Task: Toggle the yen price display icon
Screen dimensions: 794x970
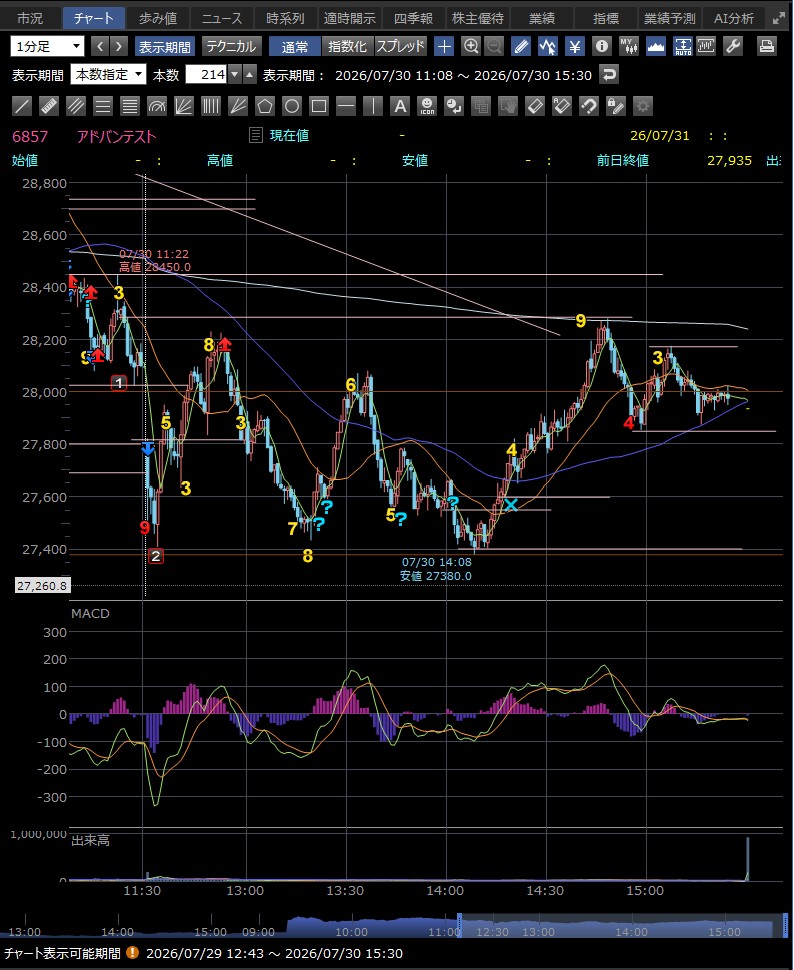Action: 575,46
